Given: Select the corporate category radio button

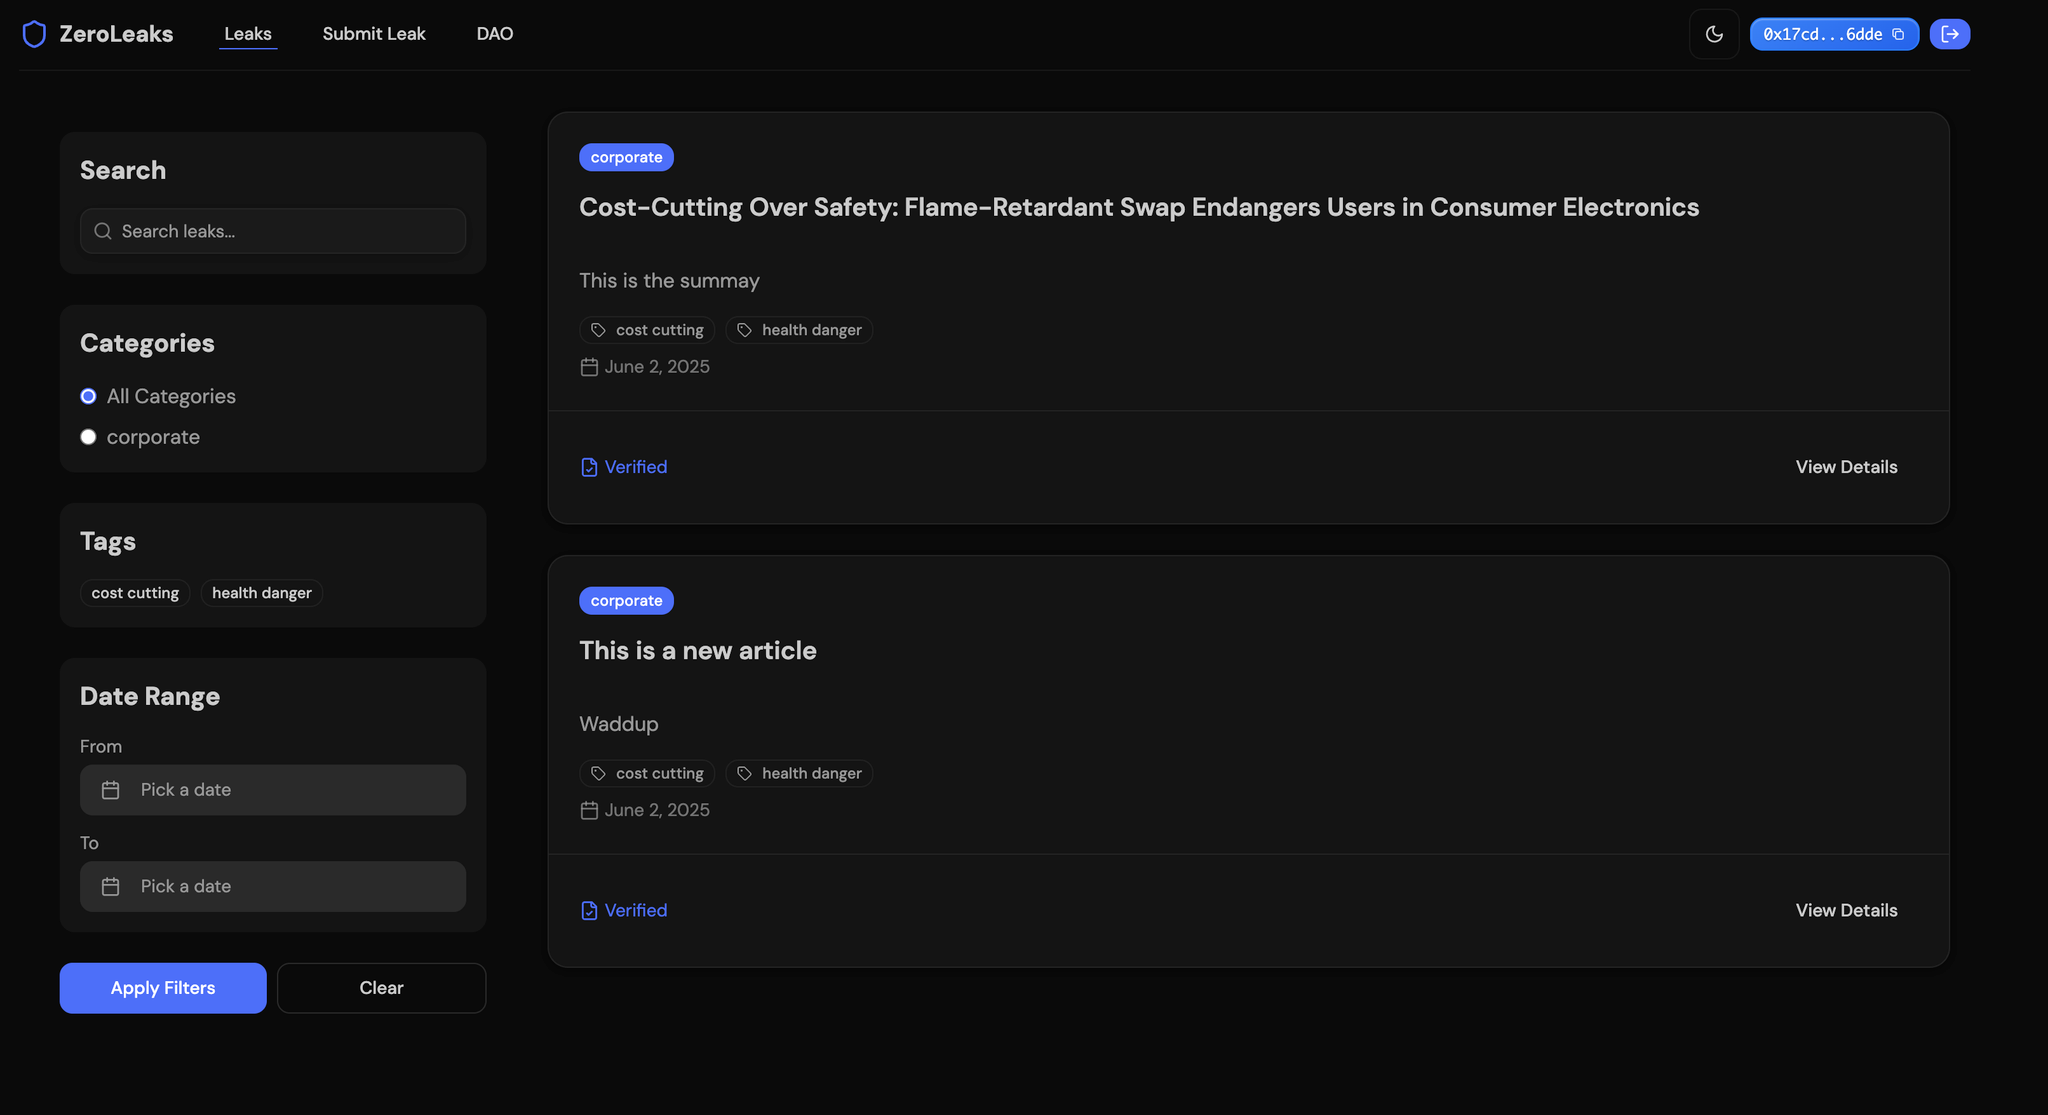Looking at the screenshot, I should coord(88,437).
